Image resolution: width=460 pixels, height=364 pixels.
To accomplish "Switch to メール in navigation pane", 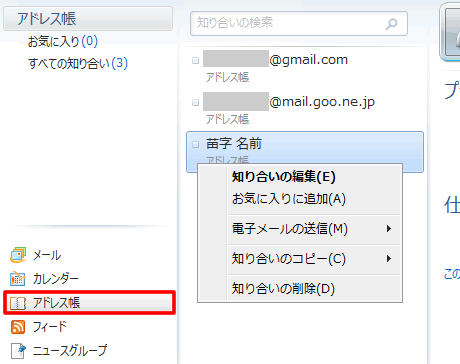I will click(47, 255).
